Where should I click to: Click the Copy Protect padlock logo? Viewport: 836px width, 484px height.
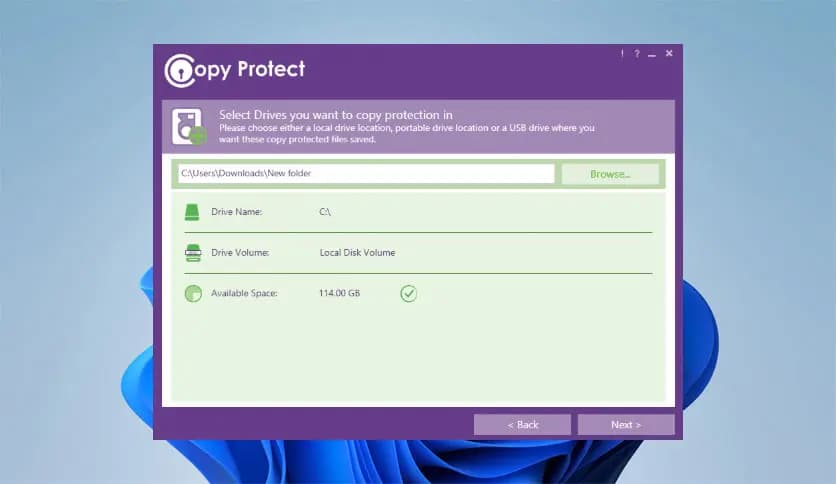tap(180, 70)
